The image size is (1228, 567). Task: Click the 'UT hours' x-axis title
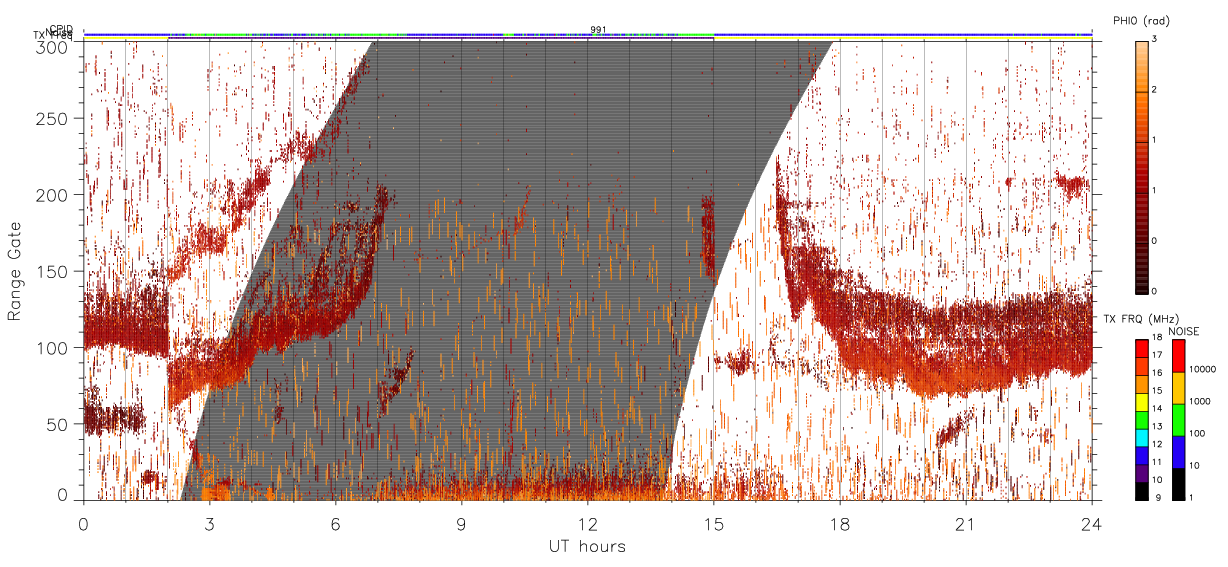[586, 547]
